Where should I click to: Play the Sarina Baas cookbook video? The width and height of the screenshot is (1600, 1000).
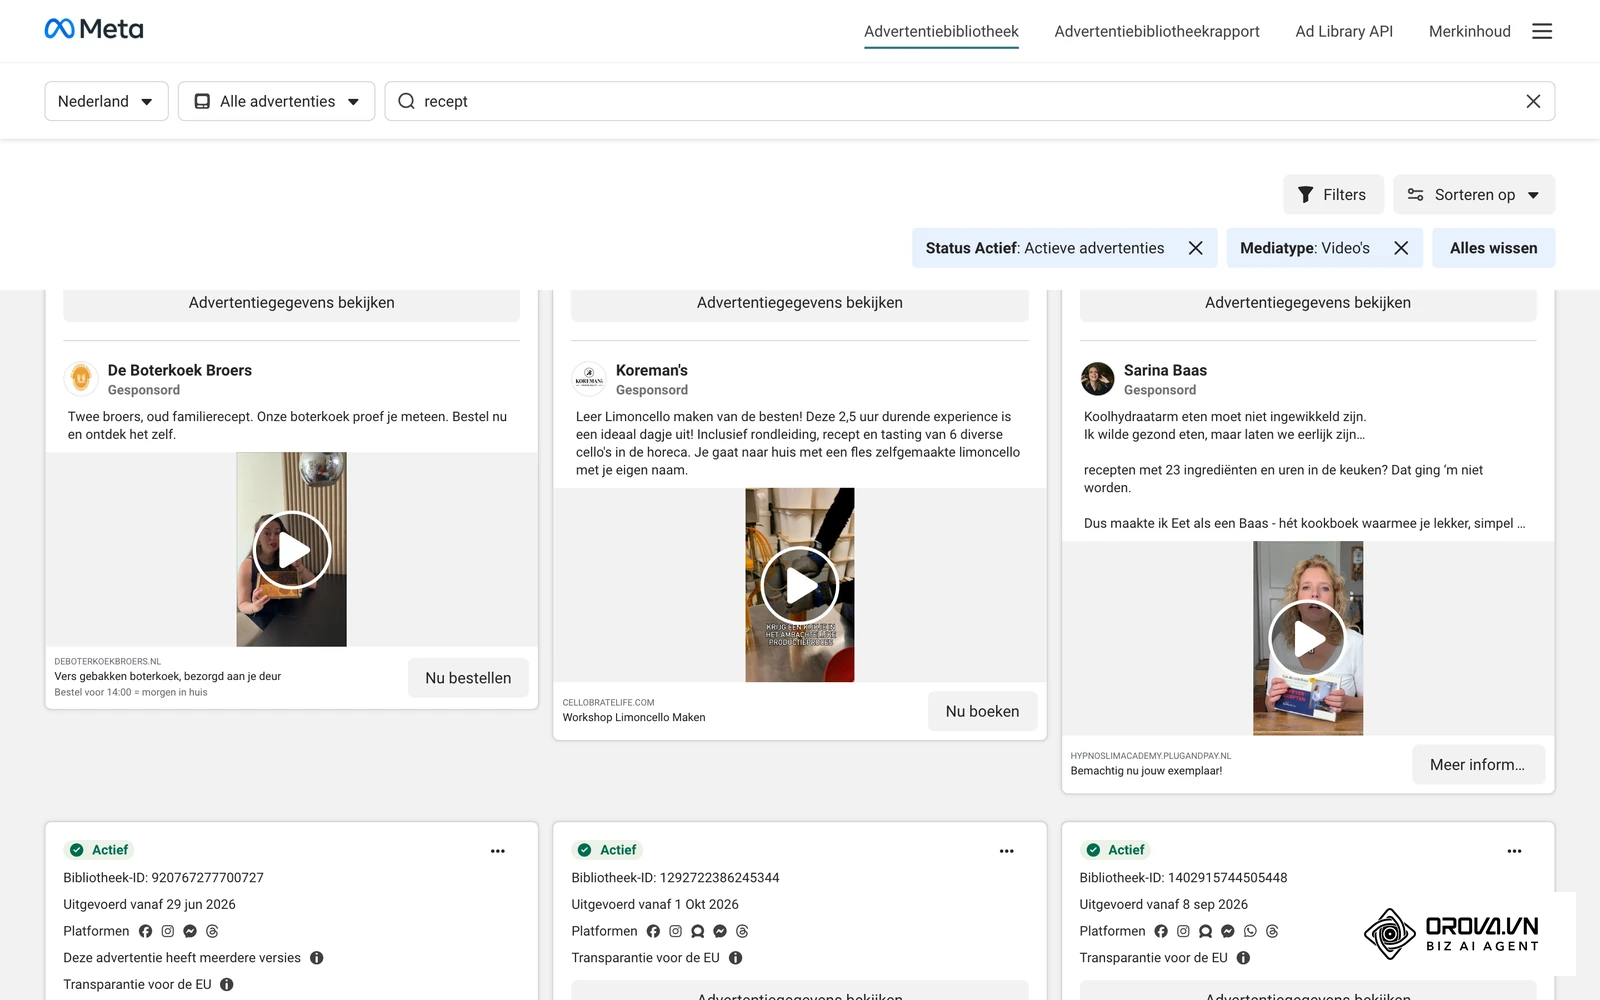tap(1308, 639)
